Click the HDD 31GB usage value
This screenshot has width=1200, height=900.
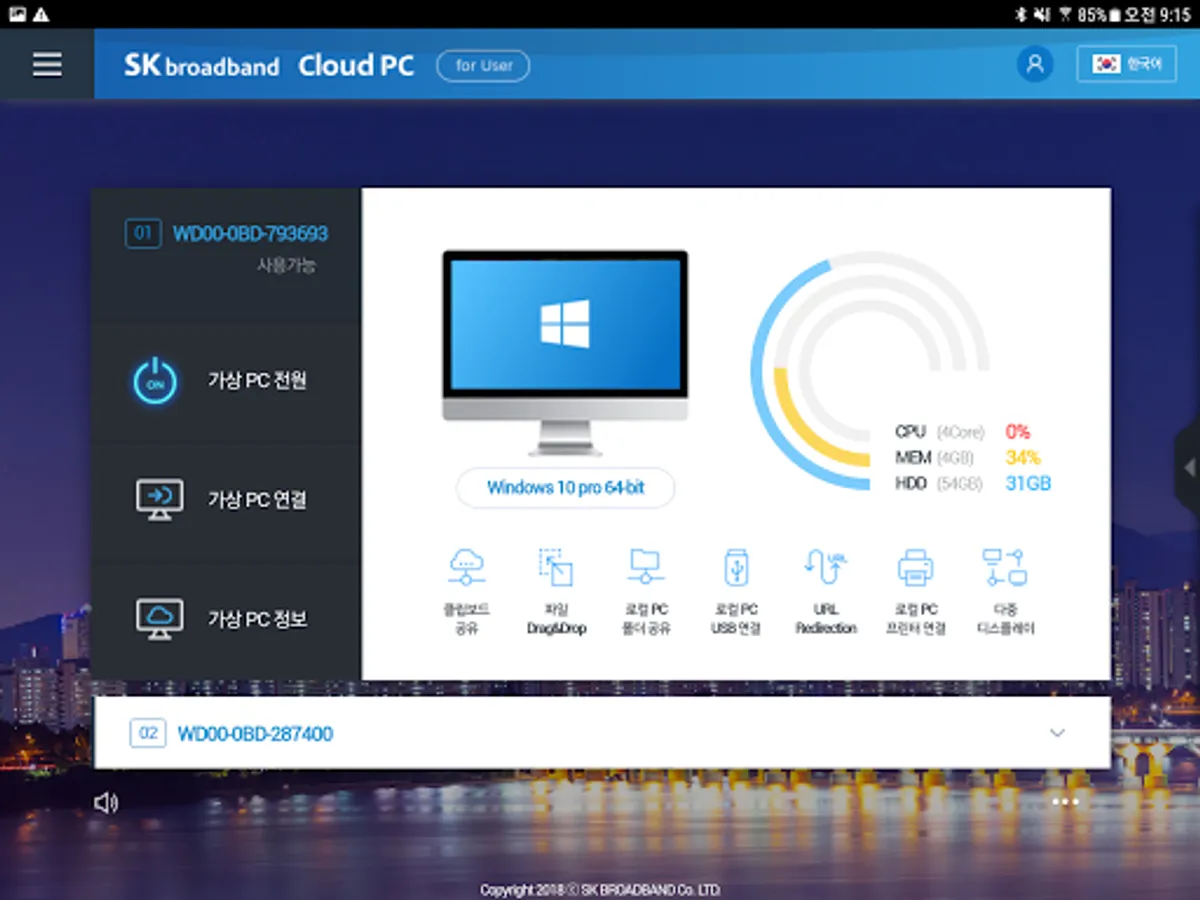[x=1028, y=484]
